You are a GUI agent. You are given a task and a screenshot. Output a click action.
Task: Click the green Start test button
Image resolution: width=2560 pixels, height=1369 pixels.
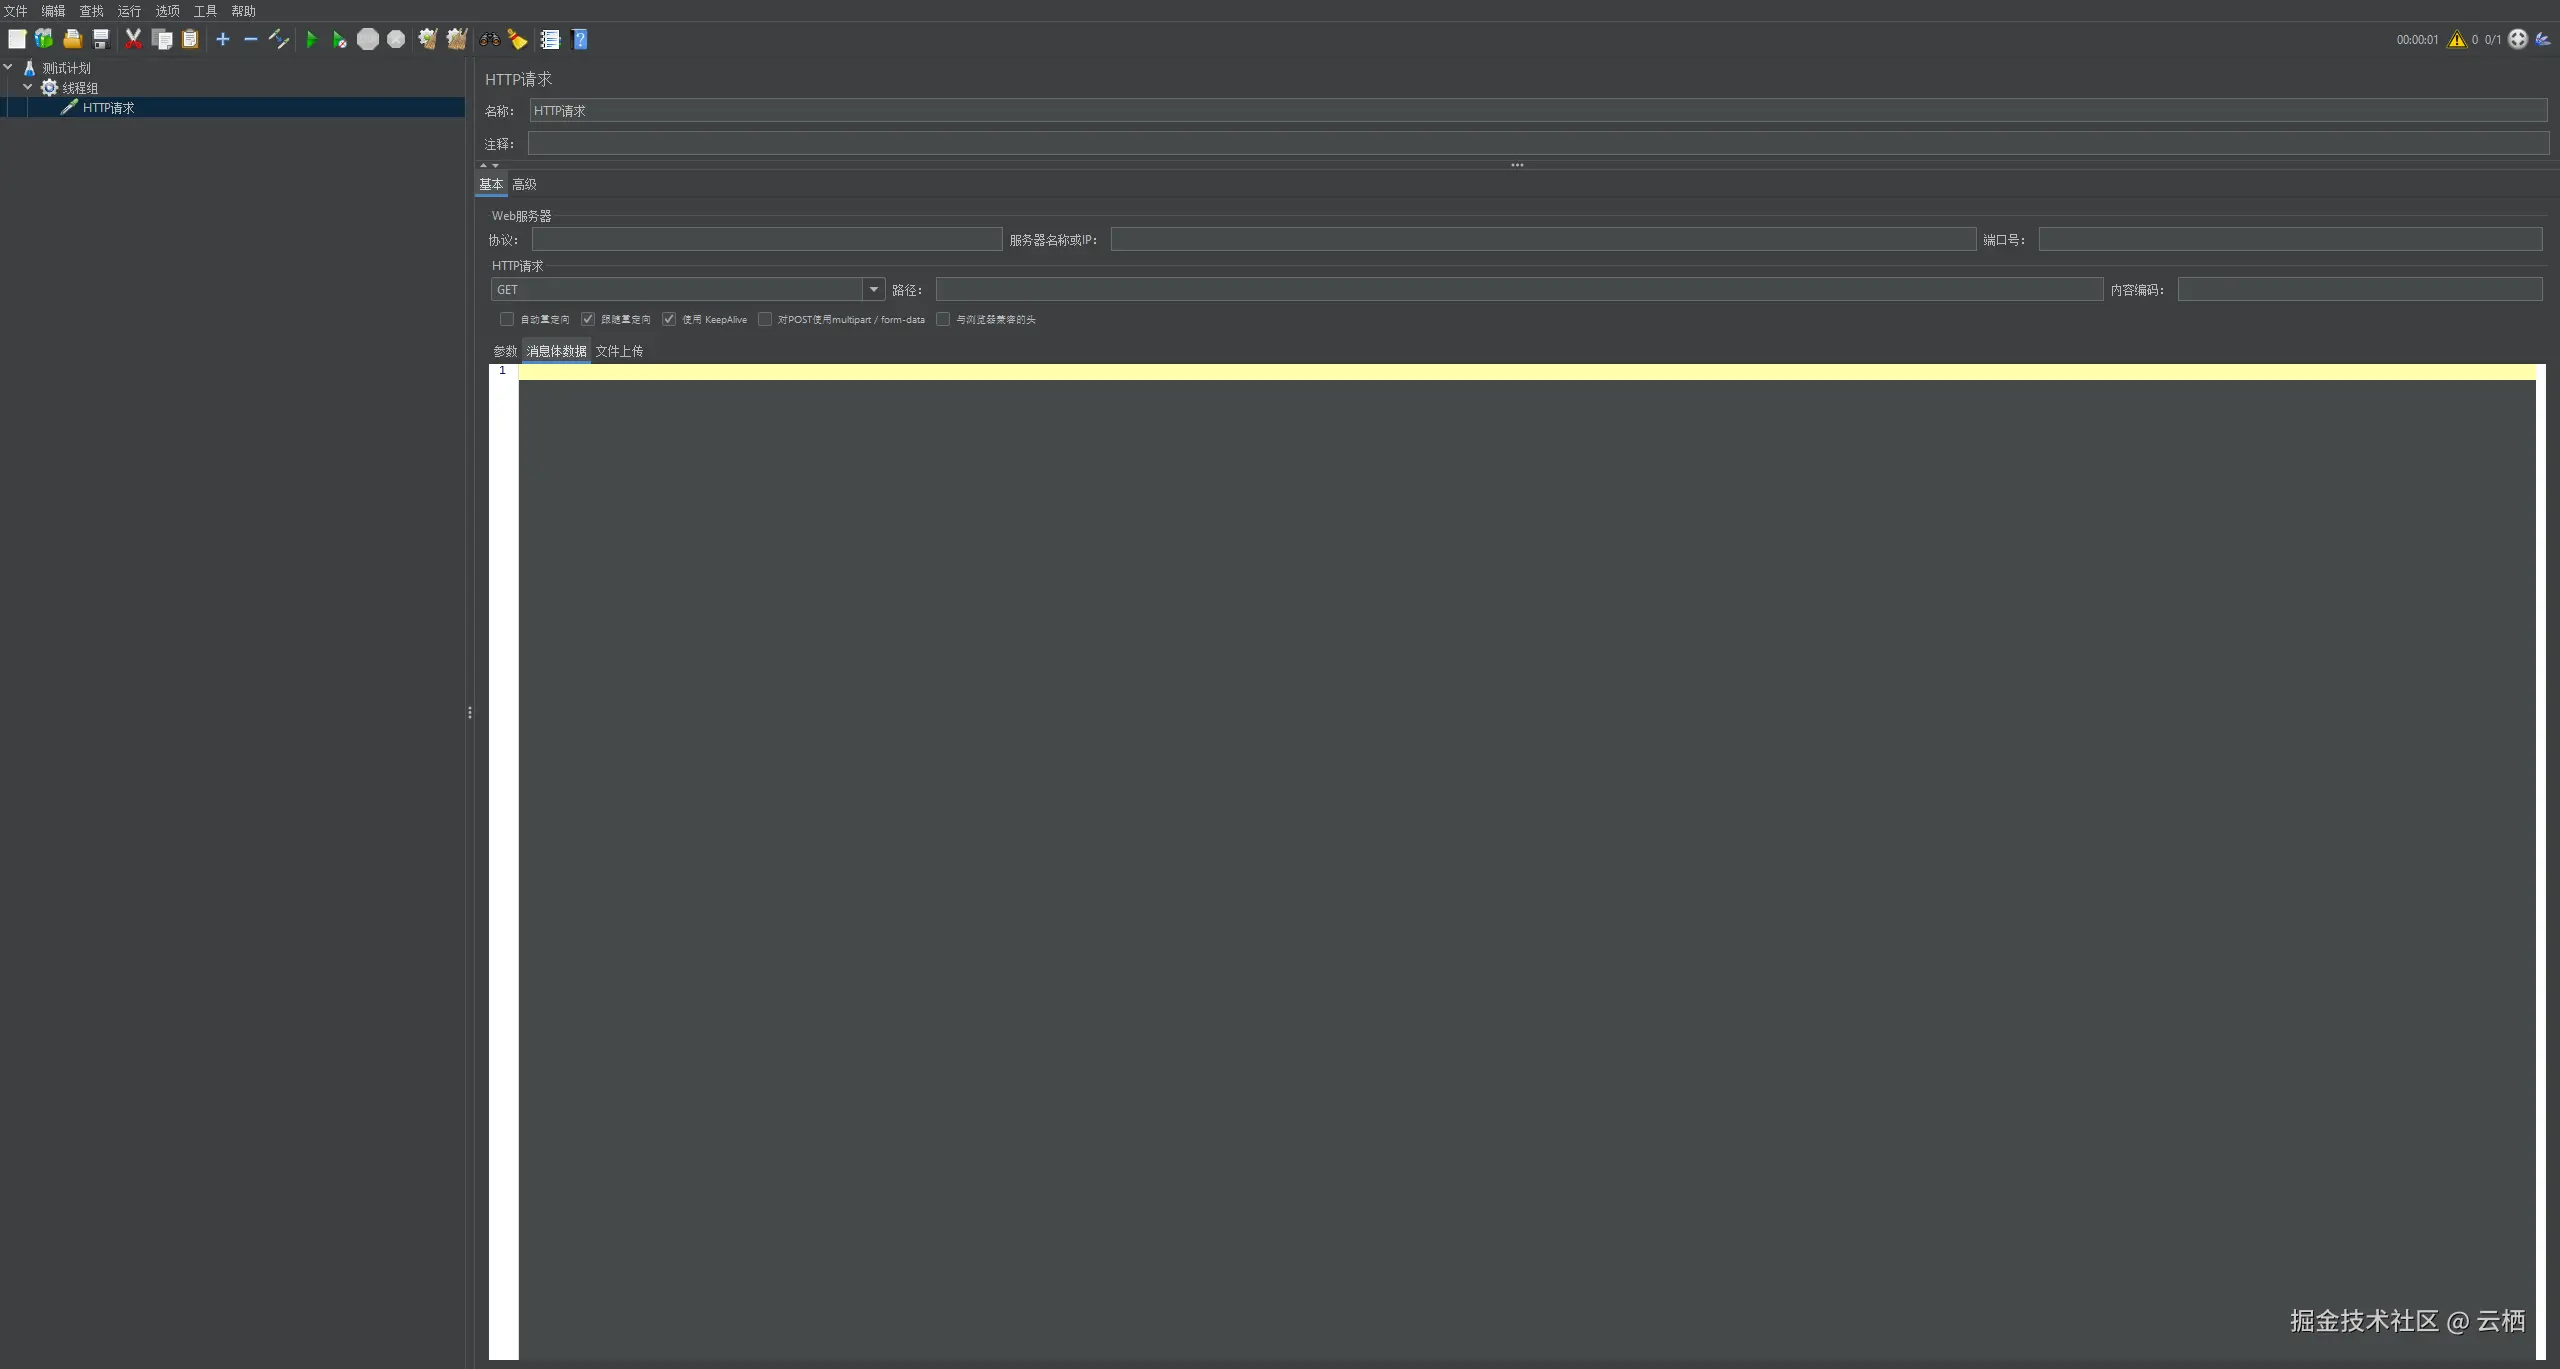pos(311,40)
